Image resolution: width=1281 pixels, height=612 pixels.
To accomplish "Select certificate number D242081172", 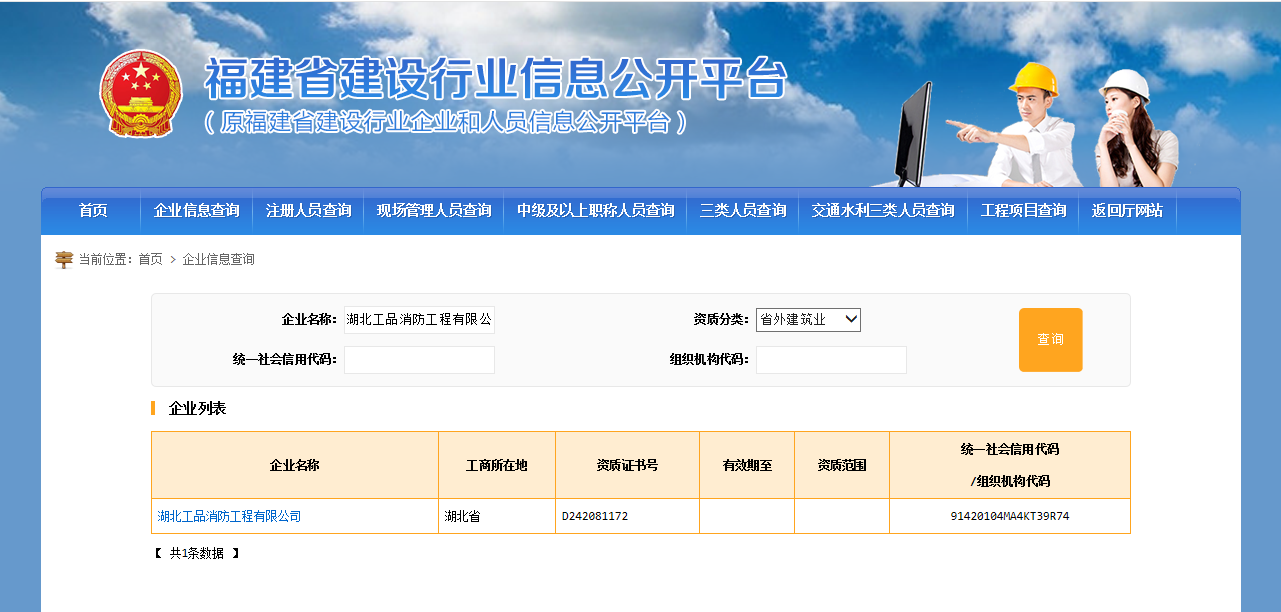I will pos(595,517).
